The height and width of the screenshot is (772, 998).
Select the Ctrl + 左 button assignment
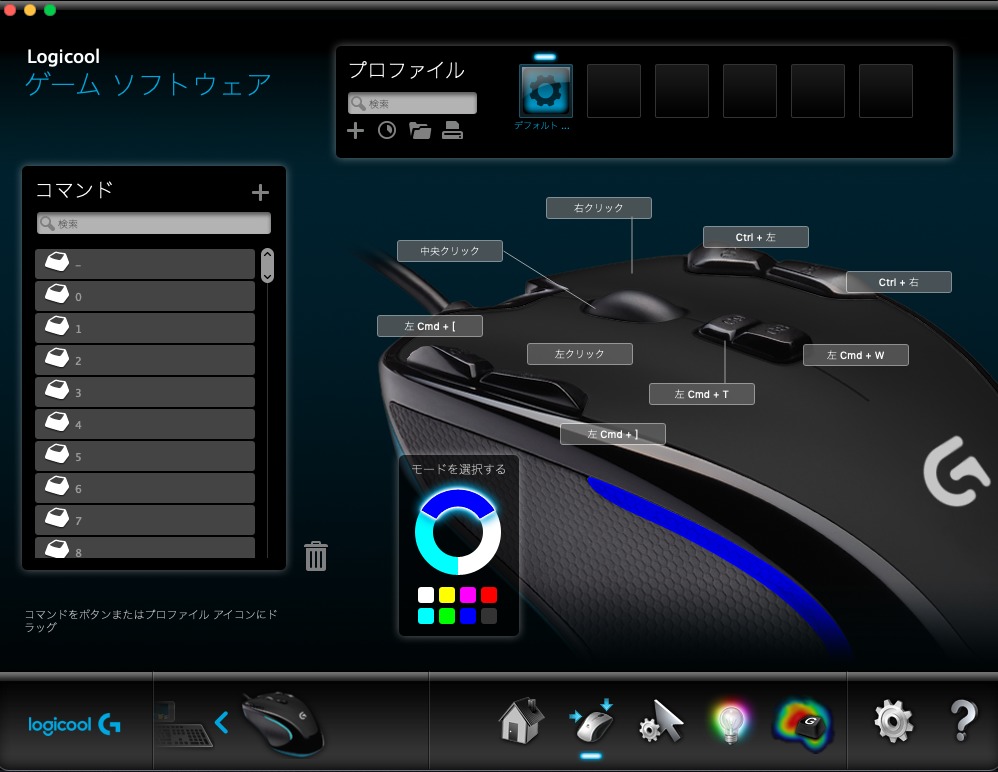[x=756, y=237]
